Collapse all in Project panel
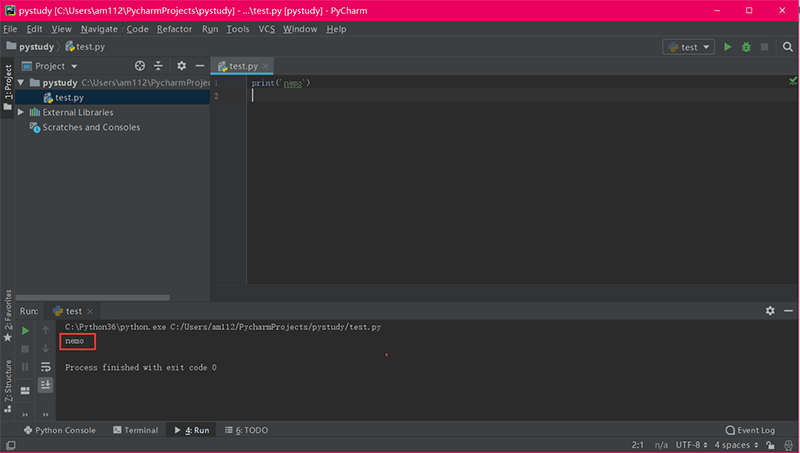 (x=158, y=66)
